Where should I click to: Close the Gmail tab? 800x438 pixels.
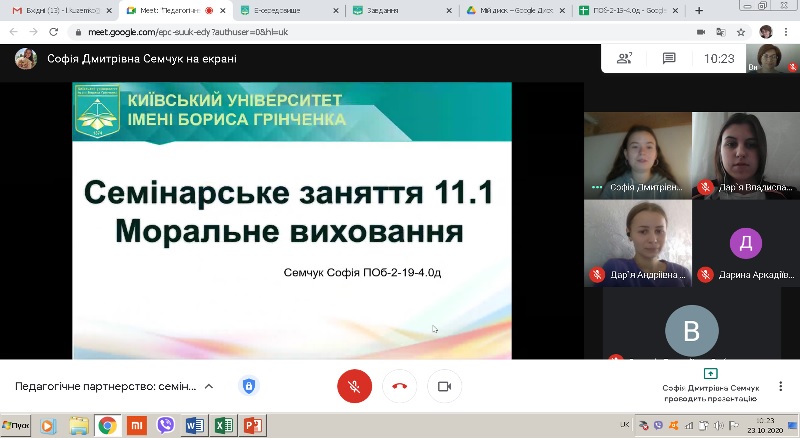pyautogui.click(x=109, y=10)
